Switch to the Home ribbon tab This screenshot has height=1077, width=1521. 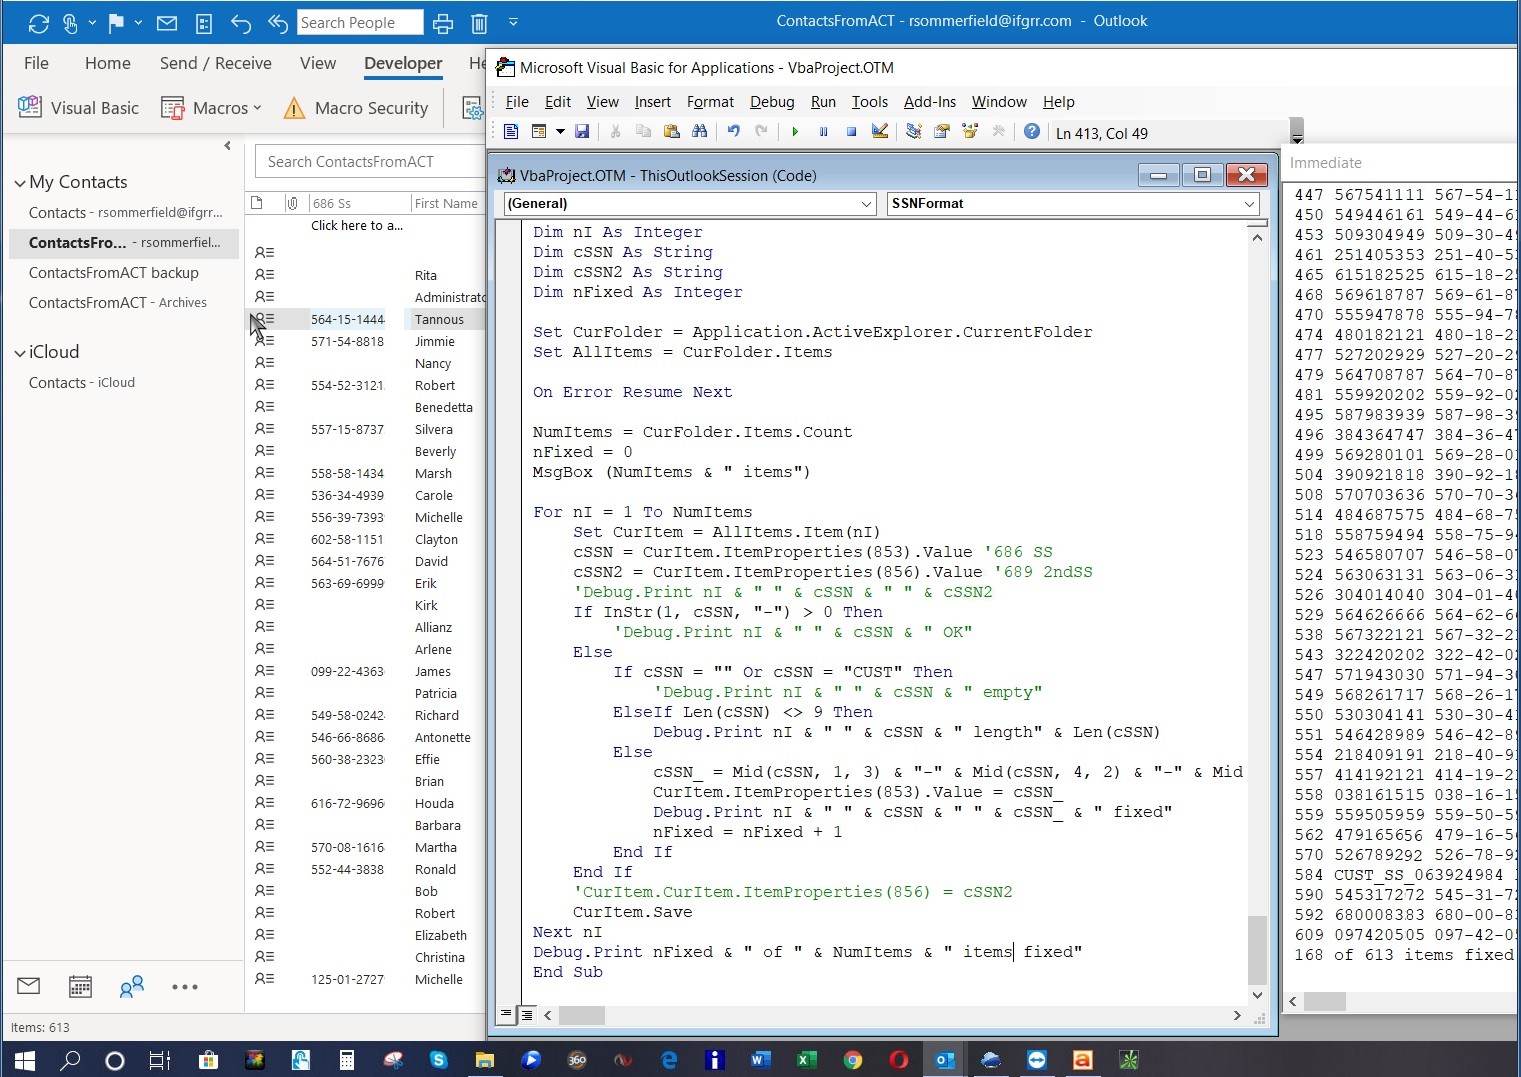tap(108, 63)
